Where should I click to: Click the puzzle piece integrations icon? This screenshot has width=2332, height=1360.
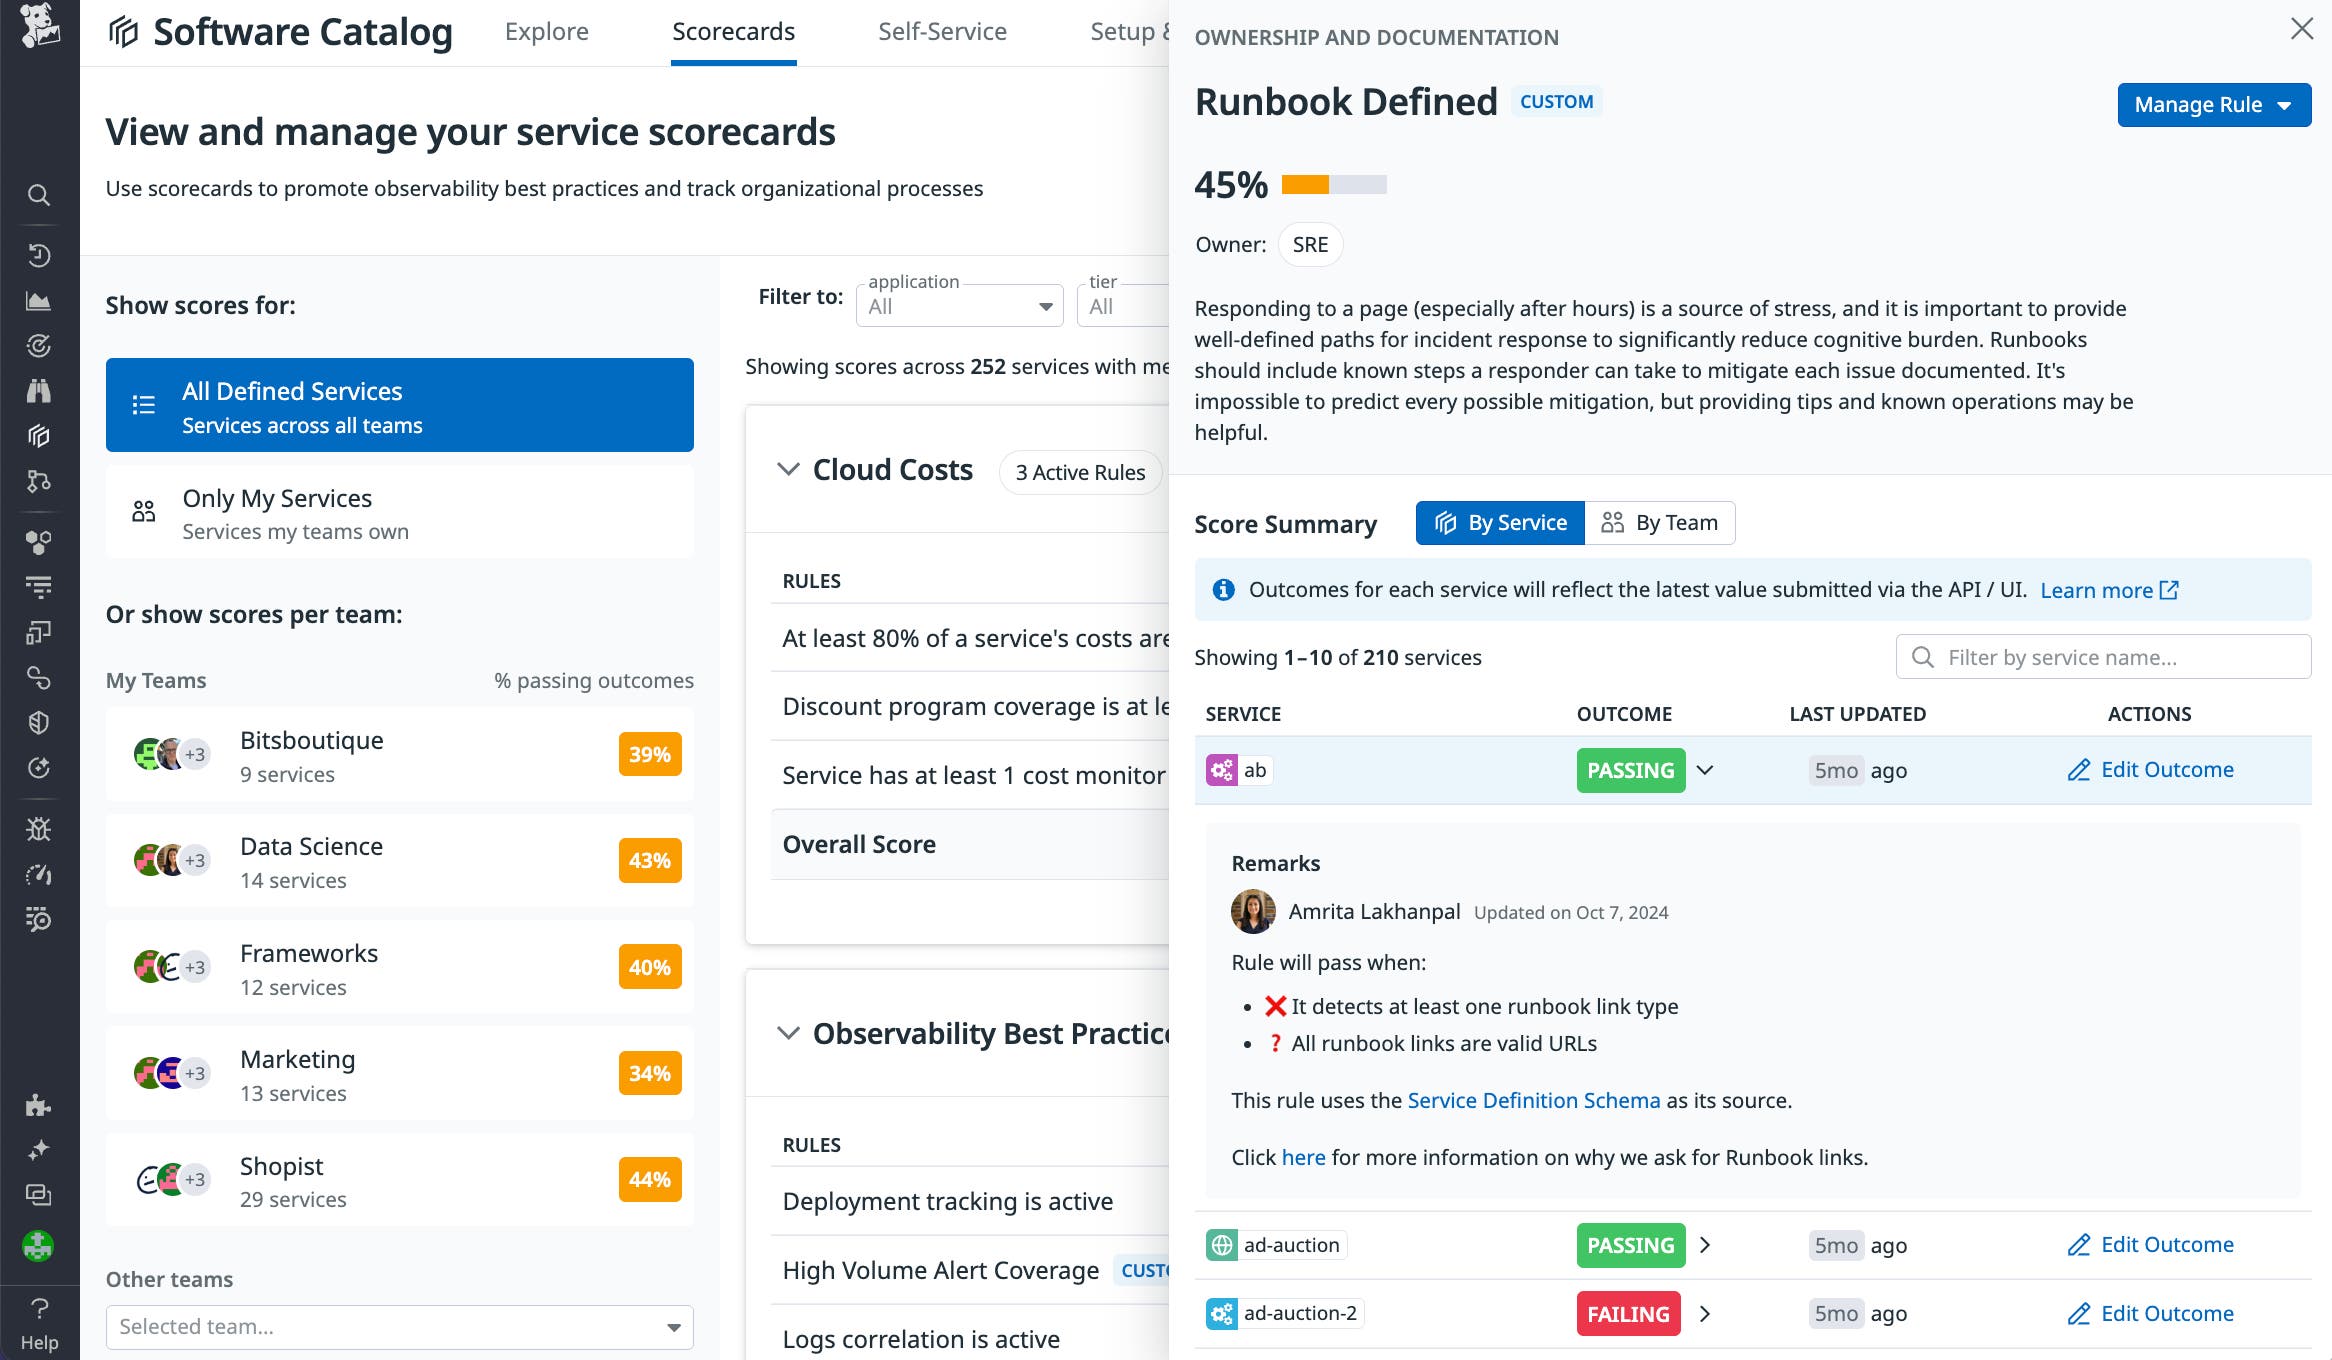tap(38, 1105)
